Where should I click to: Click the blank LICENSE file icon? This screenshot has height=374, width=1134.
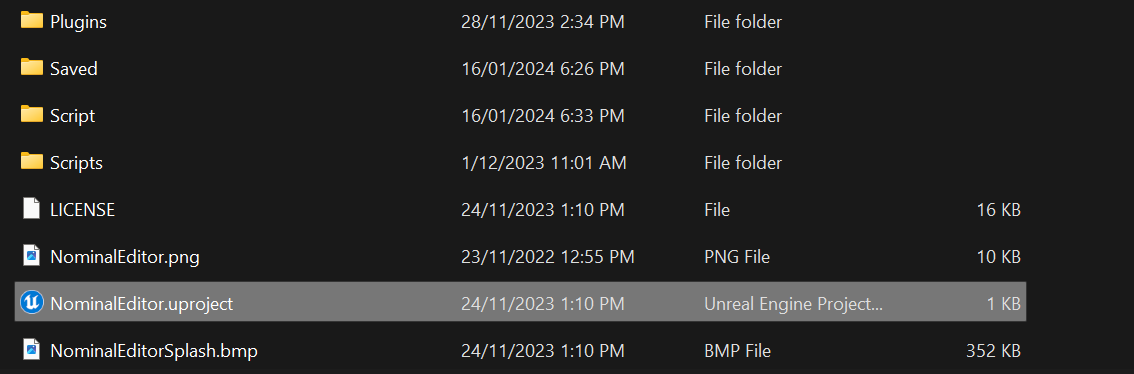tap(32, 208)
